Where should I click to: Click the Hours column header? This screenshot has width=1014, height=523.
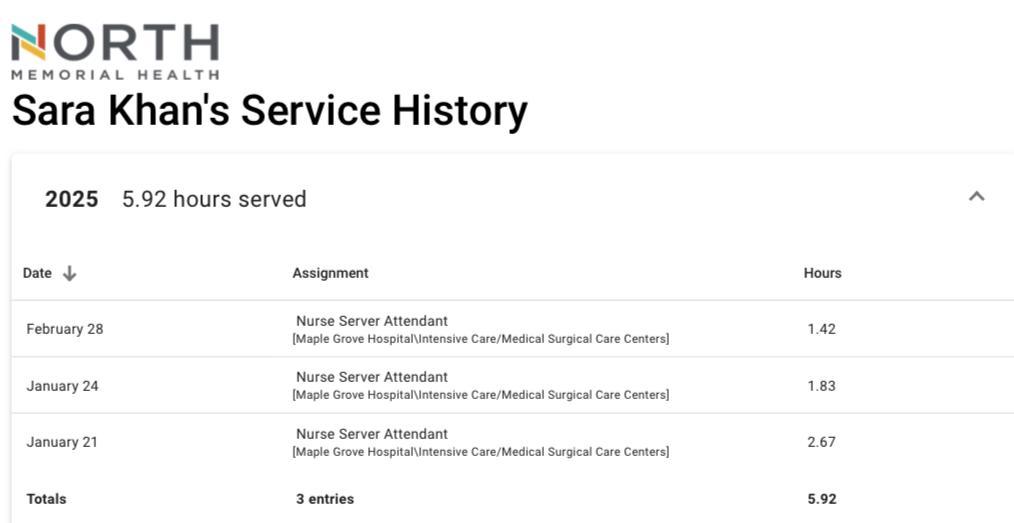point(822,273)
